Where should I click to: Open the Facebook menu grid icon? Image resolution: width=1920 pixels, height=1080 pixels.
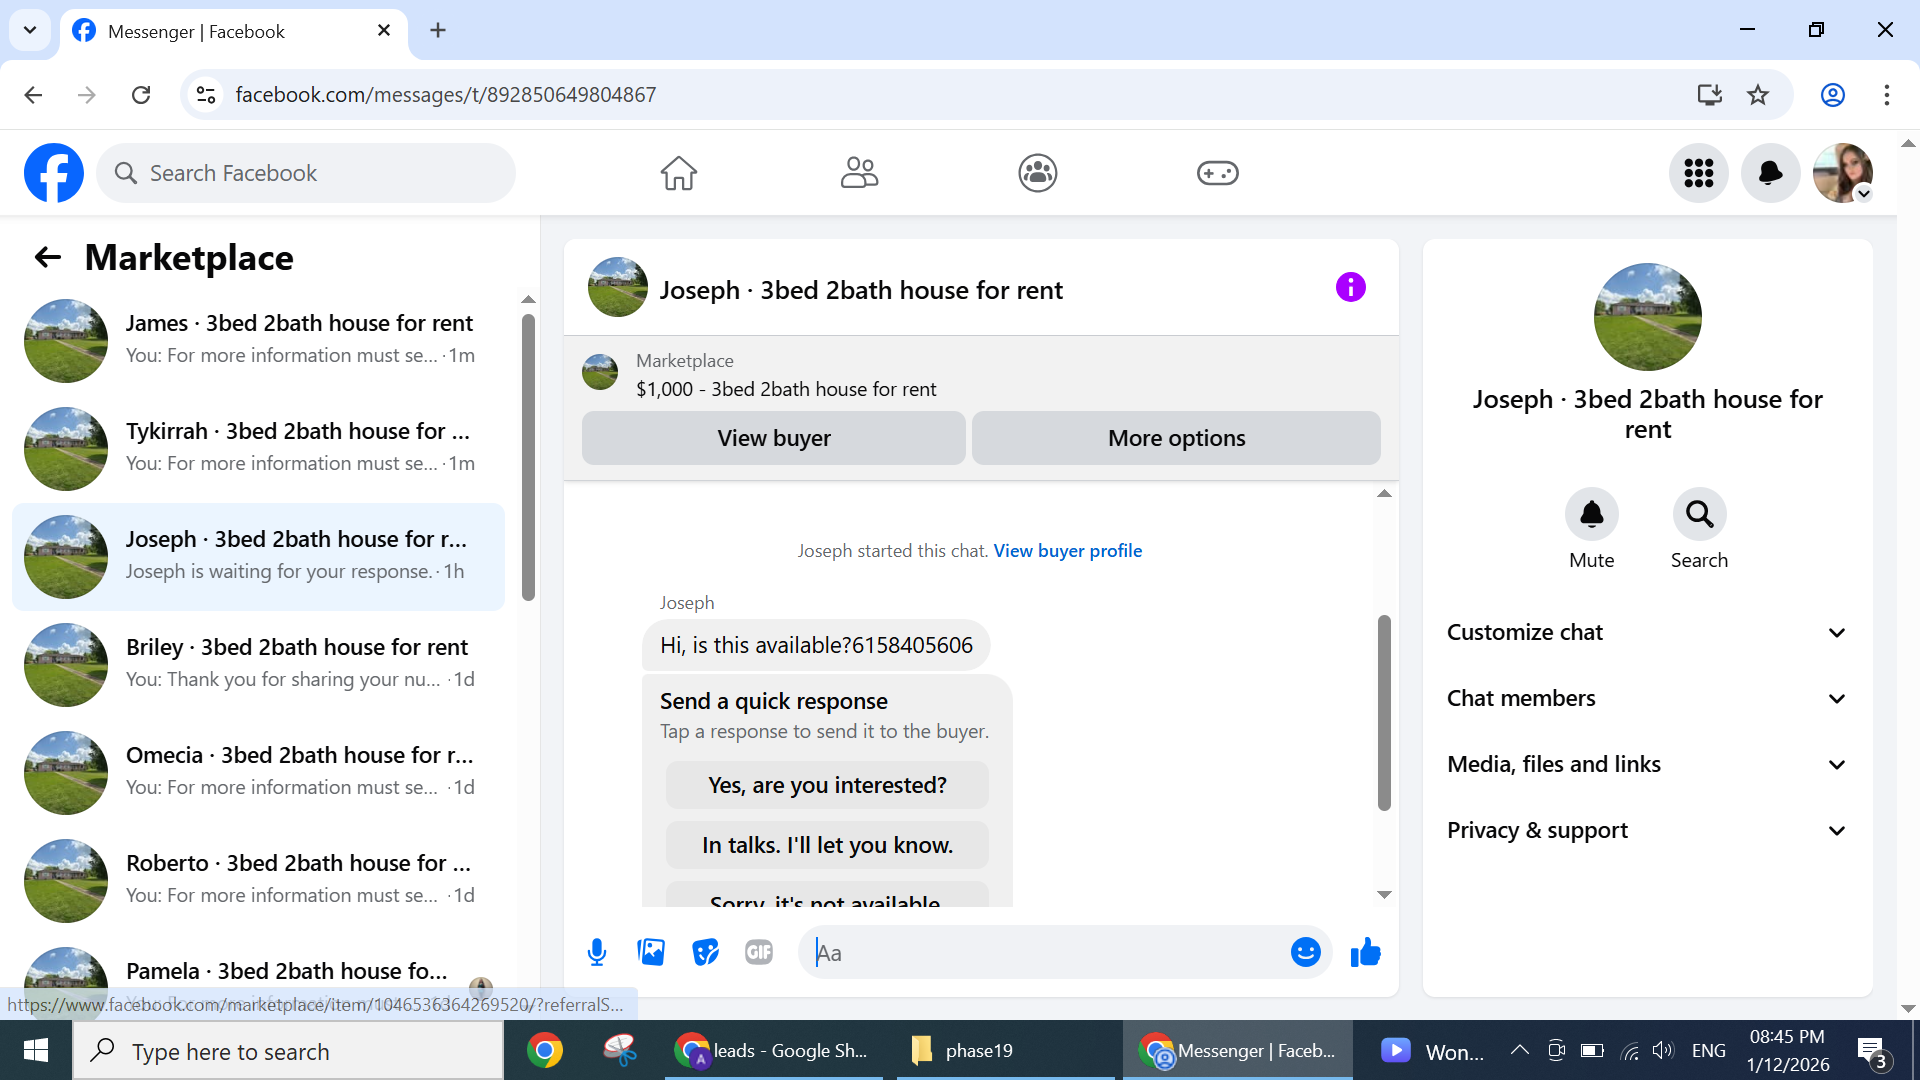(1698, 173)
